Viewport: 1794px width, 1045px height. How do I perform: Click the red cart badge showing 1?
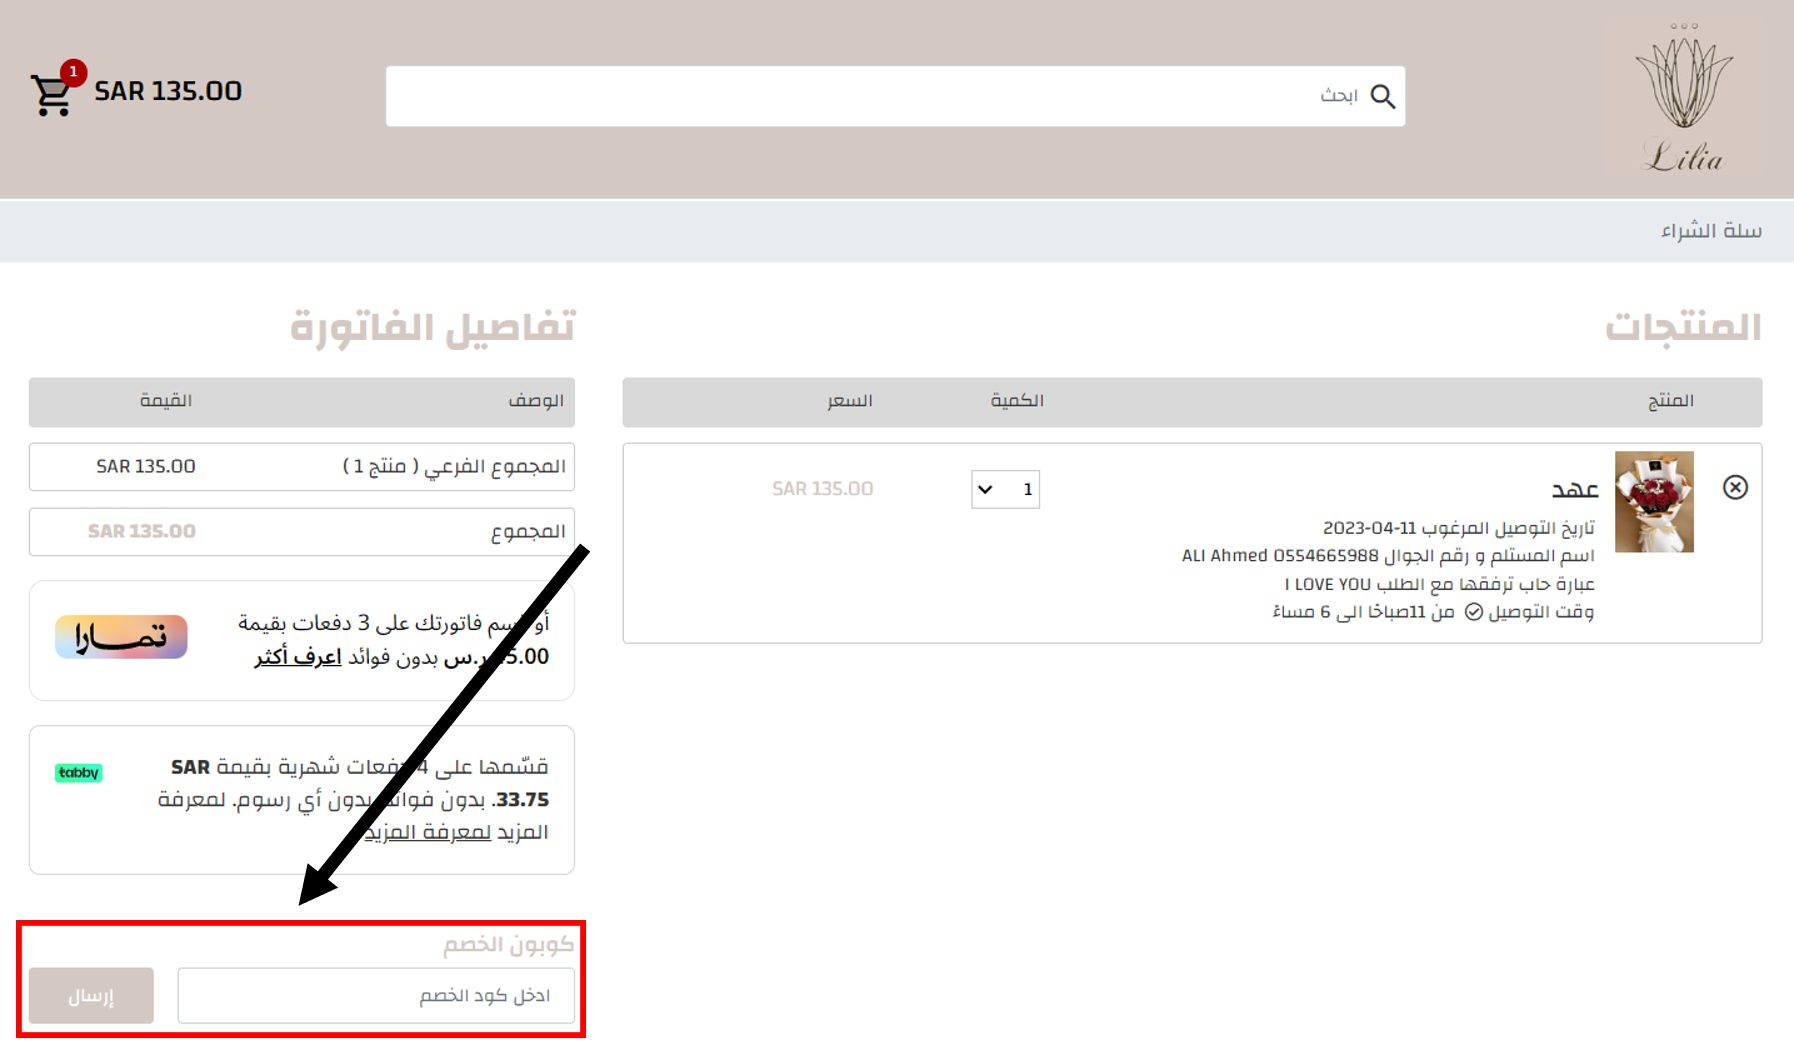(74, 71)
